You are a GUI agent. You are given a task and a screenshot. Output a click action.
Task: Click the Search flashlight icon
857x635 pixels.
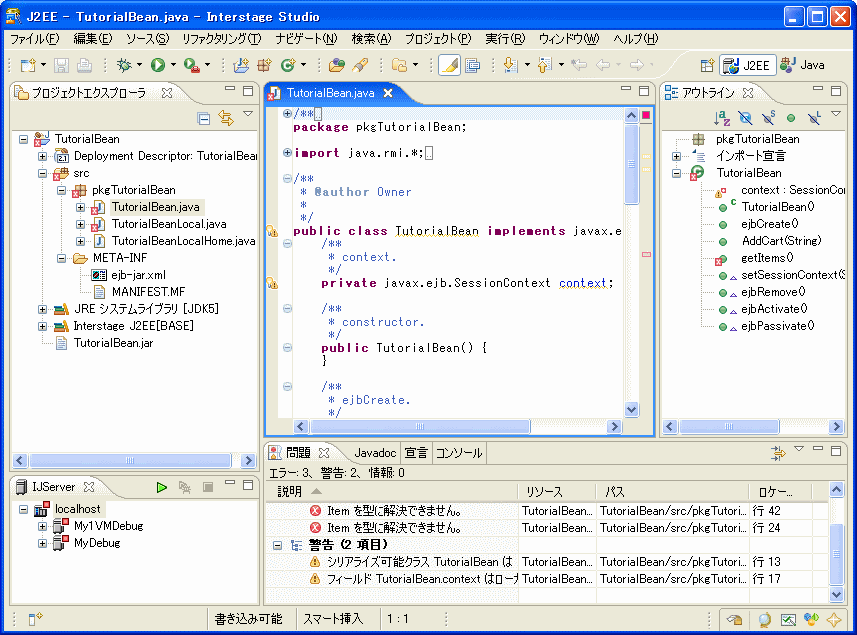[360, 66]
